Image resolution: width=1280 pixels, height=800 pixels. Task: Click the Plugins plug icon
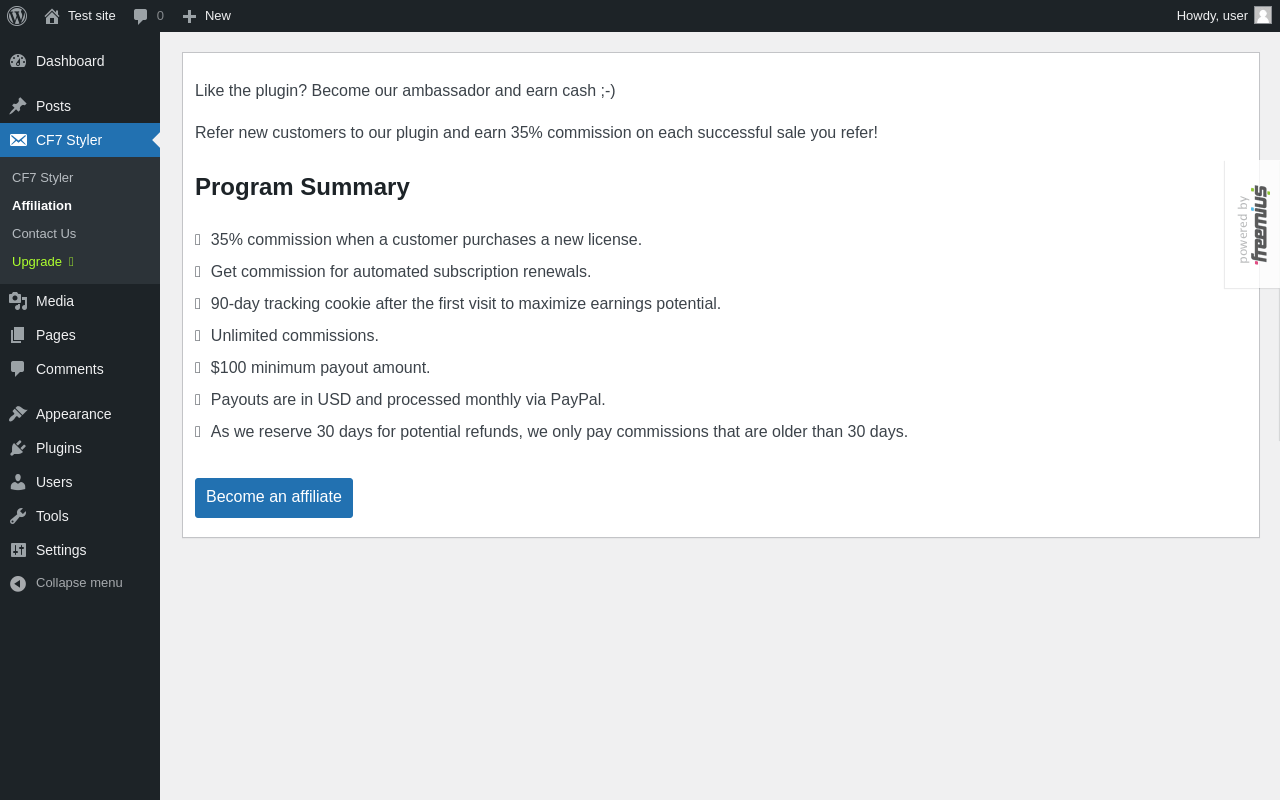18,448
